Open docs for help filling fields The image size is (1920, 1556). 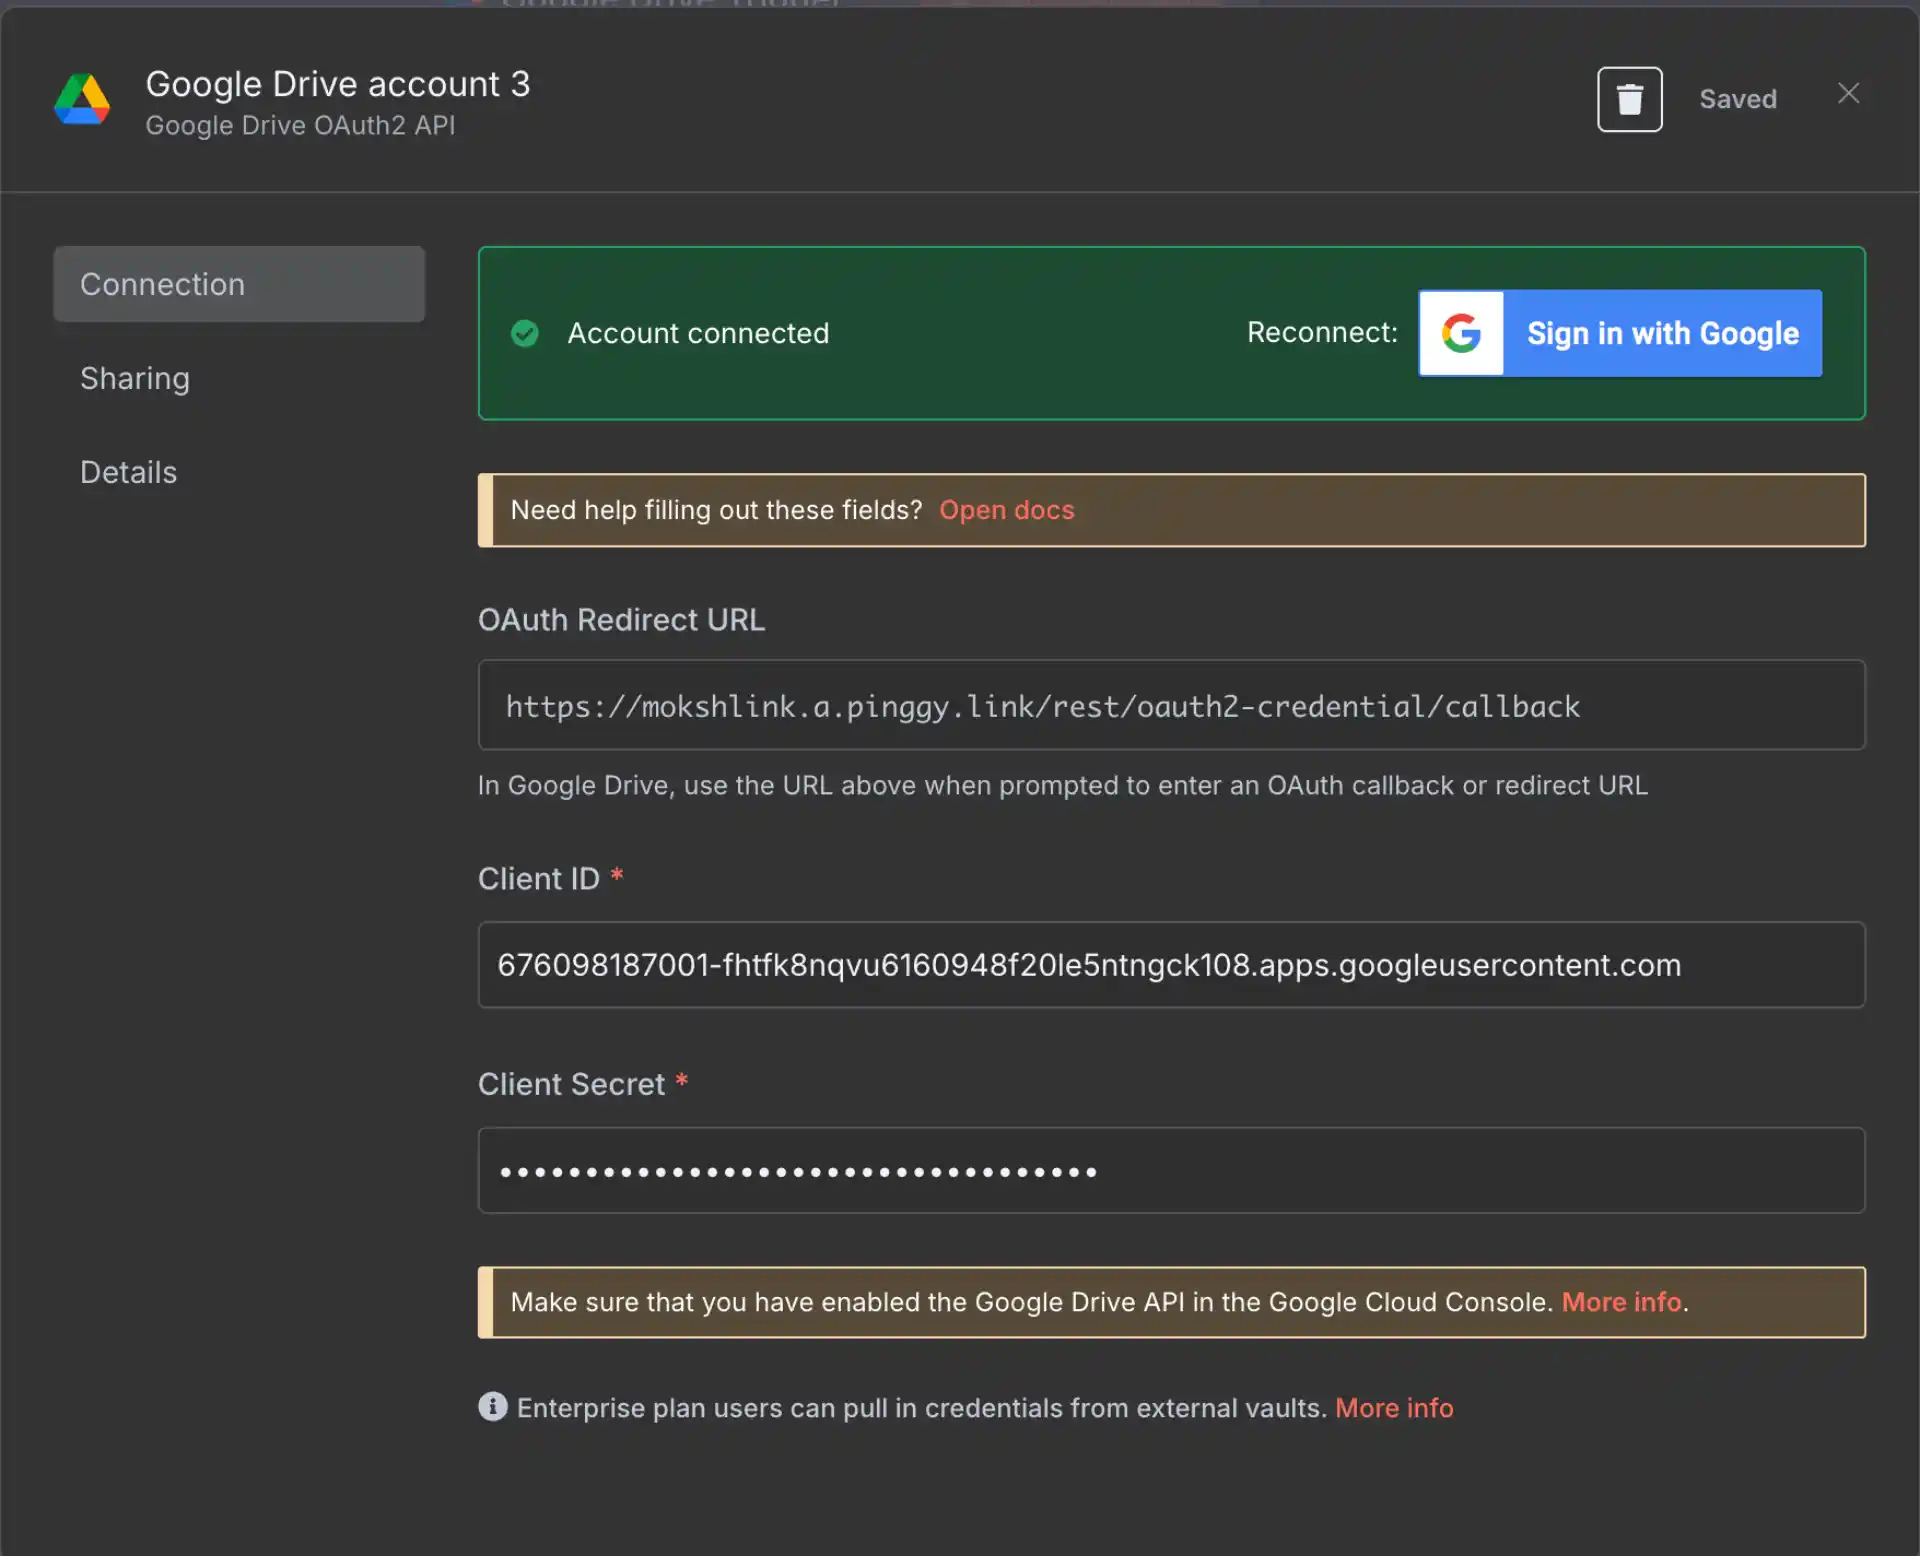pos(1006,509)
